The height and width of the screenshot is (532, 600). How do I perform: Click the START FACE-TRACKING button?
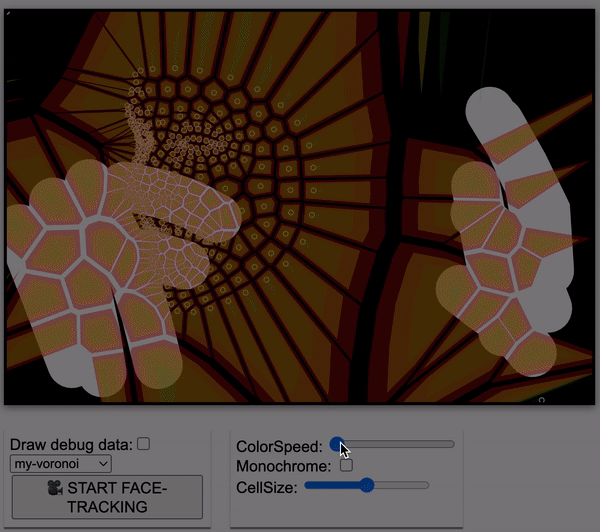[x=107, y=497]
